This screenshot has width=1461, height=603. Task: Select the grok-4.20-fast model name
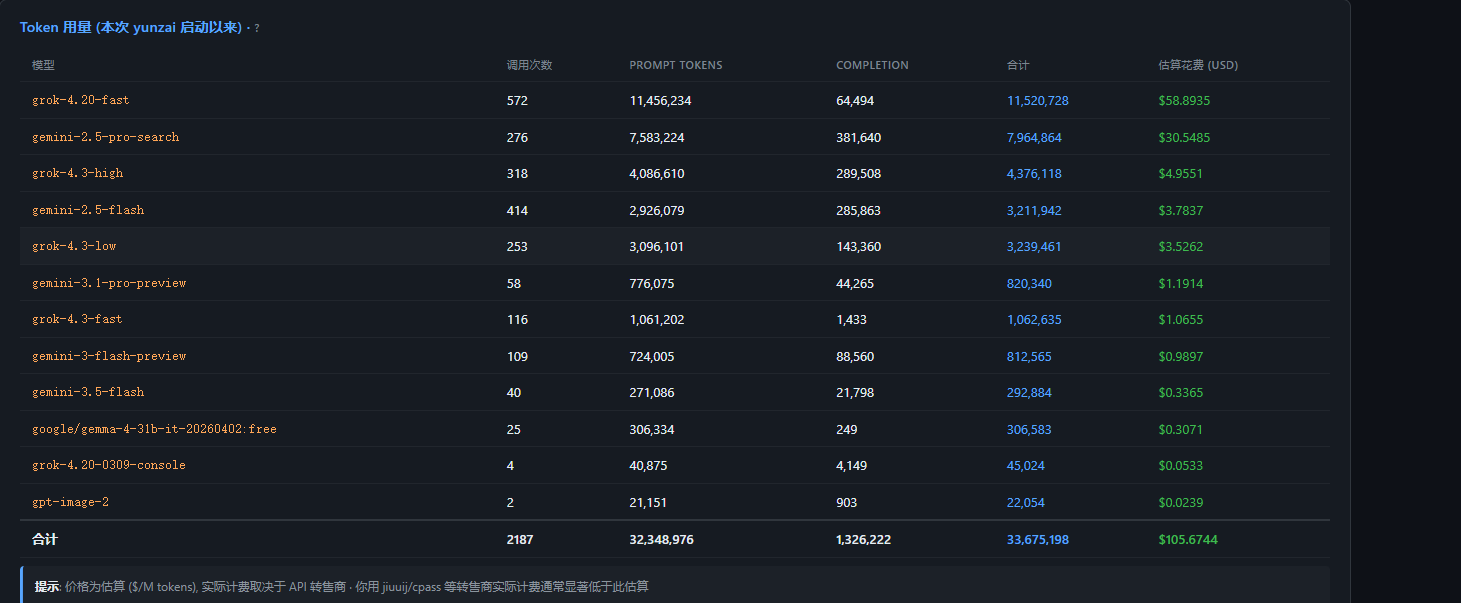click(x=80, y=100)
